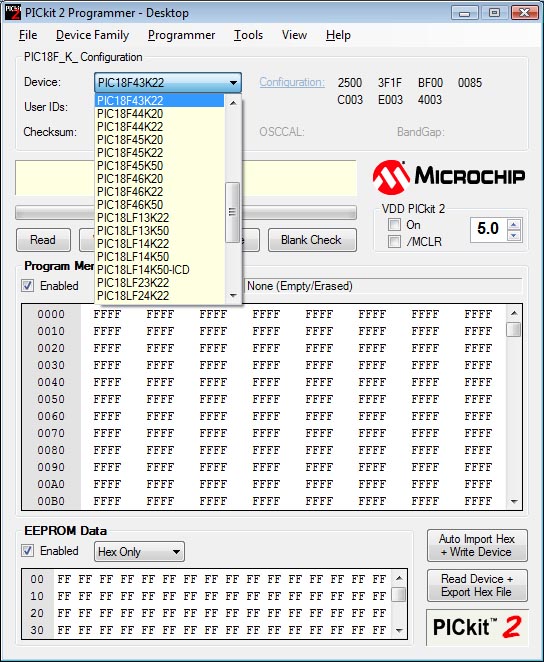Click configuration word 0085
544x662 pixels.
pyautogui.click(x=470, y=83)
